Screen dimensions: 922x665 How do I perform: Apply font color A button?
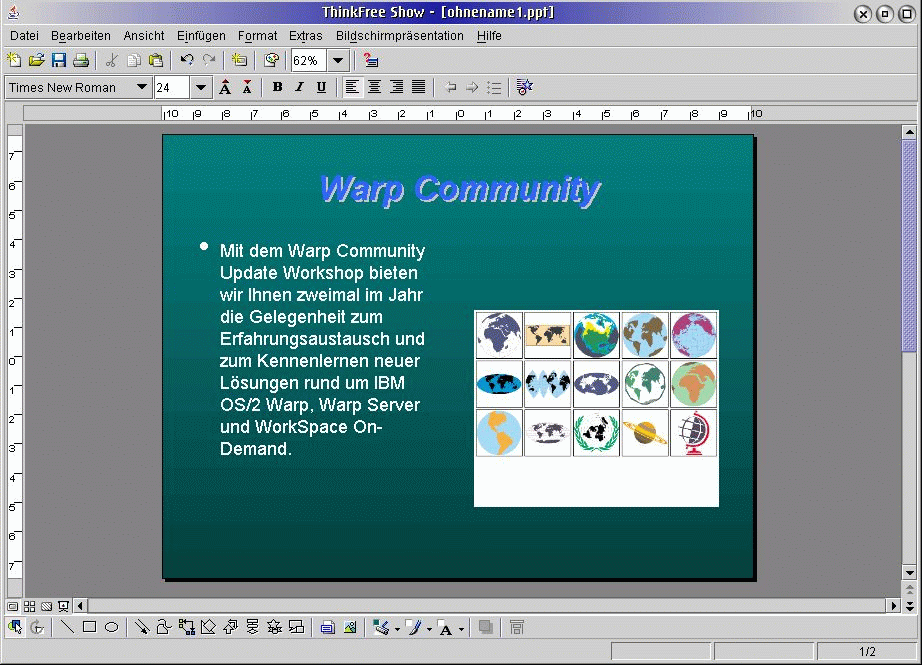tap(446, 629)
